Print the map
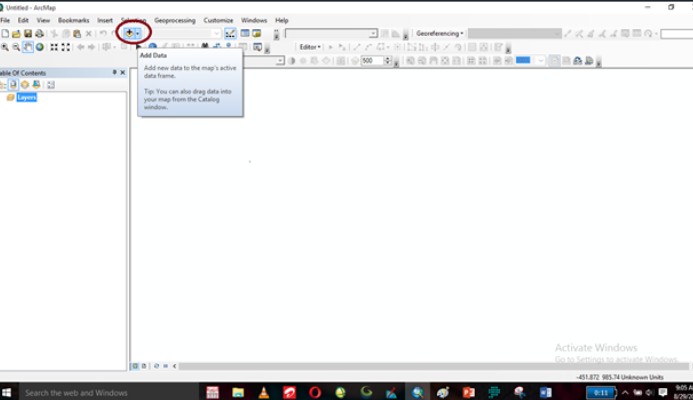This screenshot has width=693, height=400. (x=39, y=34)
